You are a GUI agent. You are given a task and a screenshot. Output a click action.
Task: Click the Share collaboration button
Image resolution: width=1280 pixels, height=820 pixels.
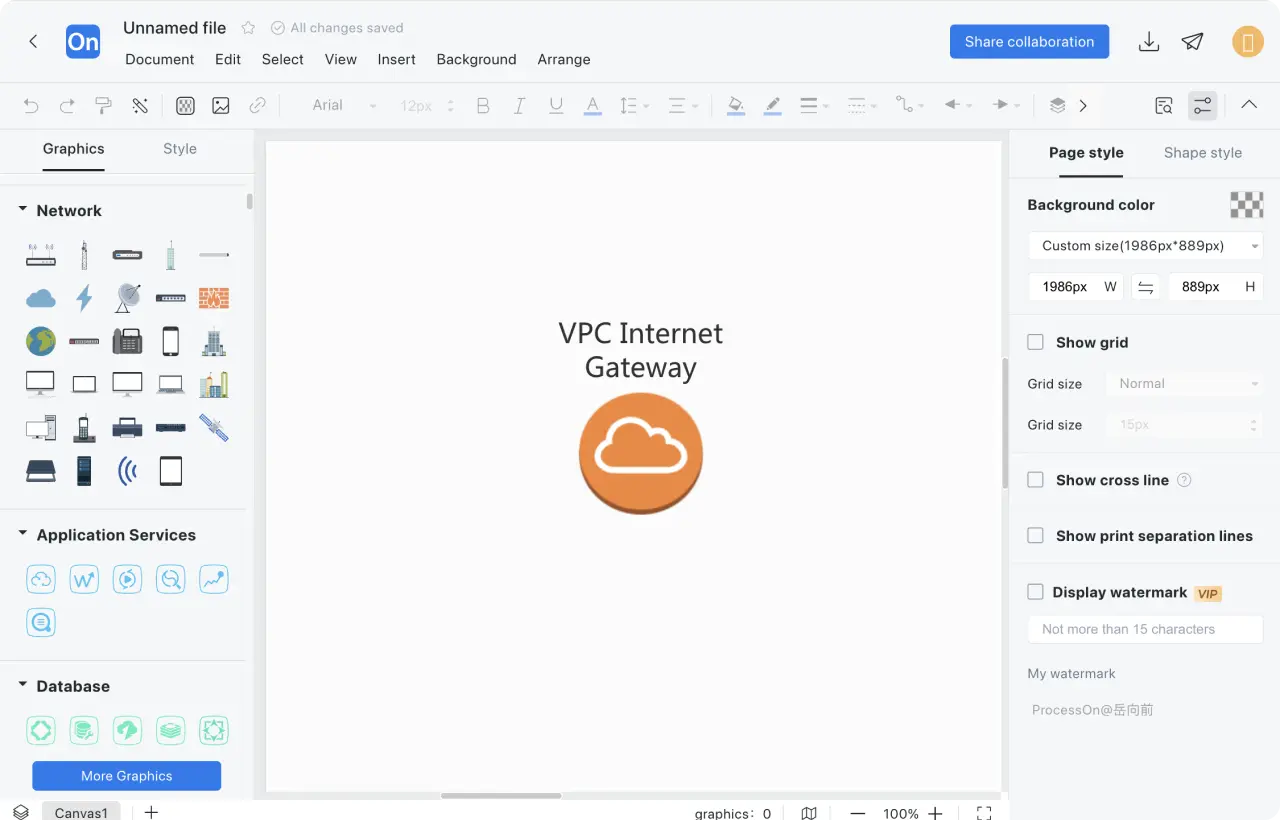point(1029,42)
